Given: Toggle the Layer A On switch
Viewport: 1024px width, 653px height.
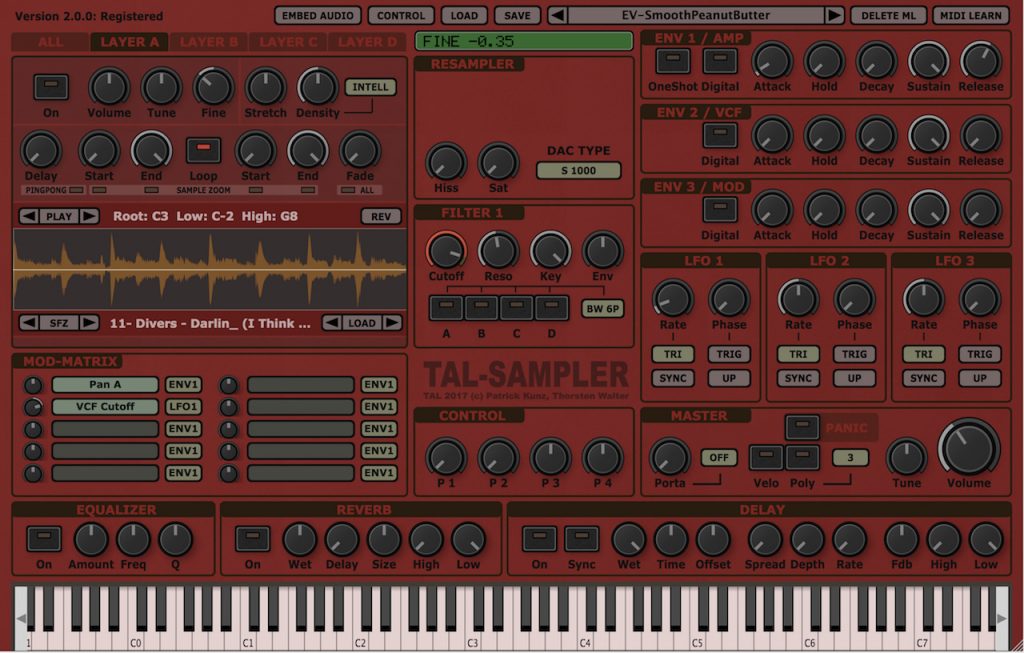Looking at the screenshot, I should coord(51,87).
